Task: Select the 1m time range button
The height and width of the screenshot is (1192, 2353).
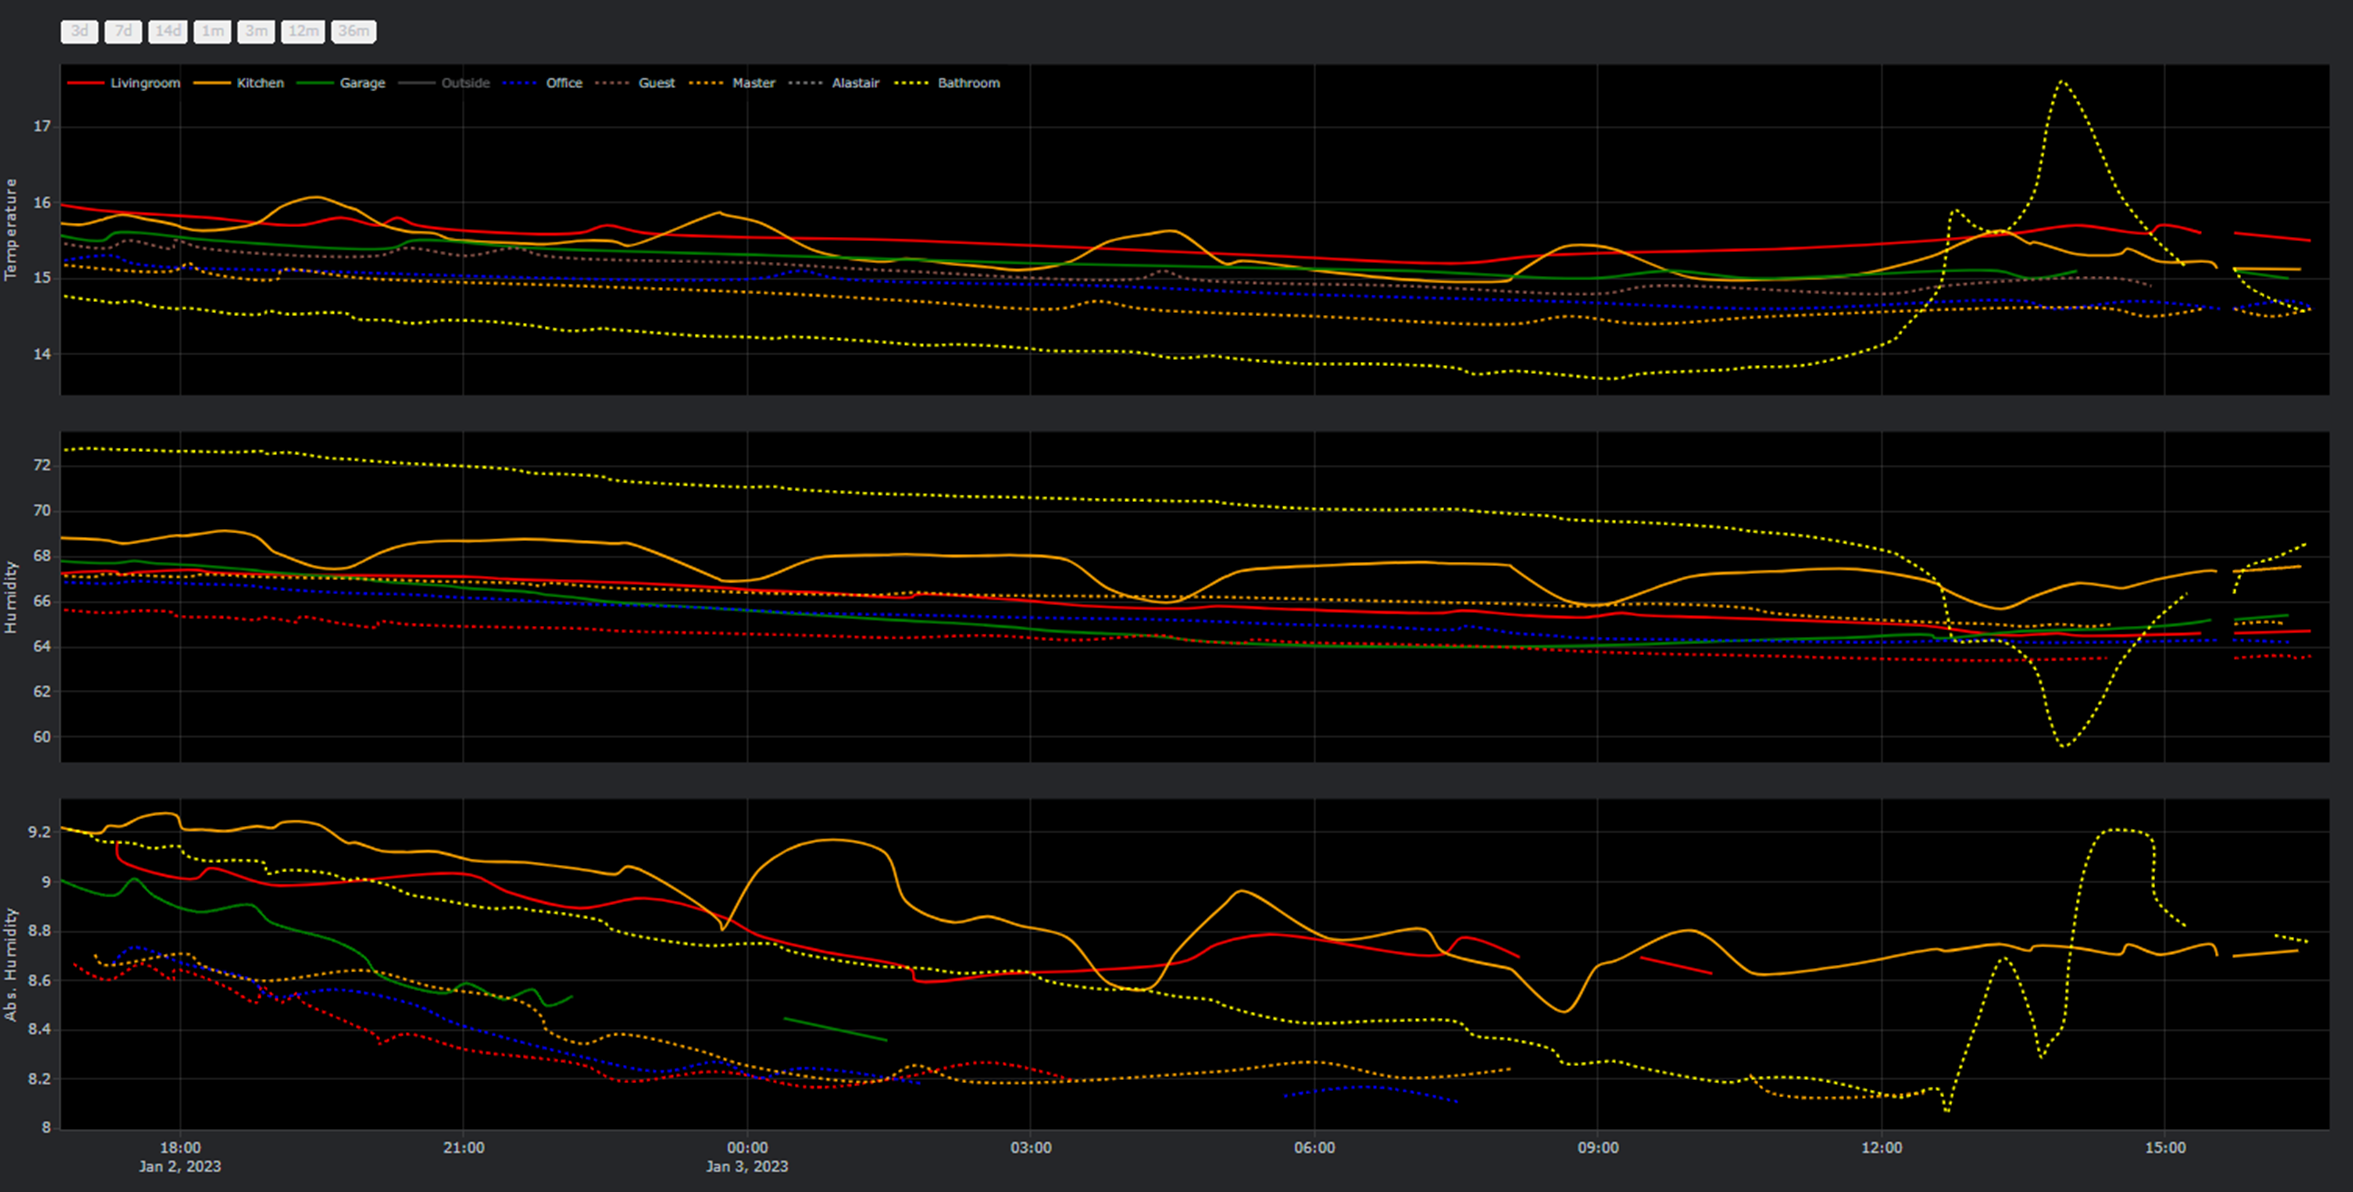Action: coord(212,31)
